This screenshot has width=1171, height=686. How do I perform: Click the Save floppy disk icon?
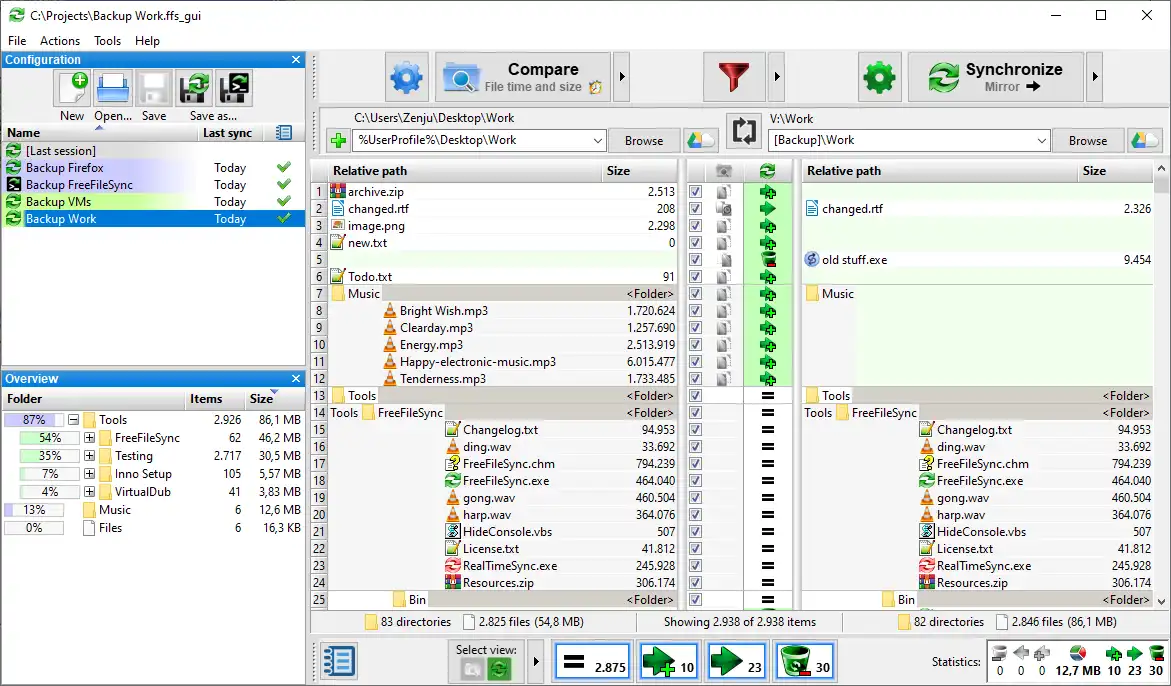tap(153, 88)
